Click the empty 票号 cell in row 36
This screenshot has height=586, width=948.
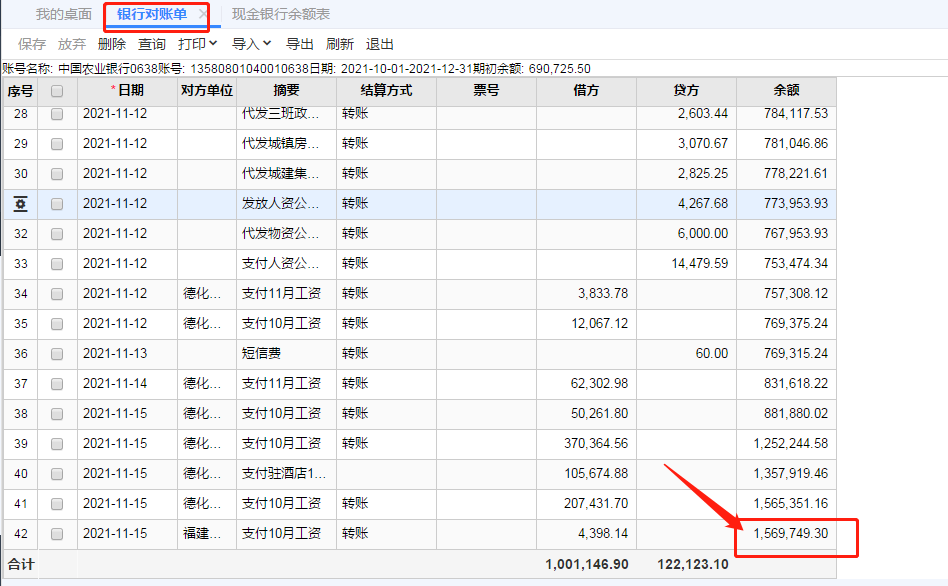(486, 354)
